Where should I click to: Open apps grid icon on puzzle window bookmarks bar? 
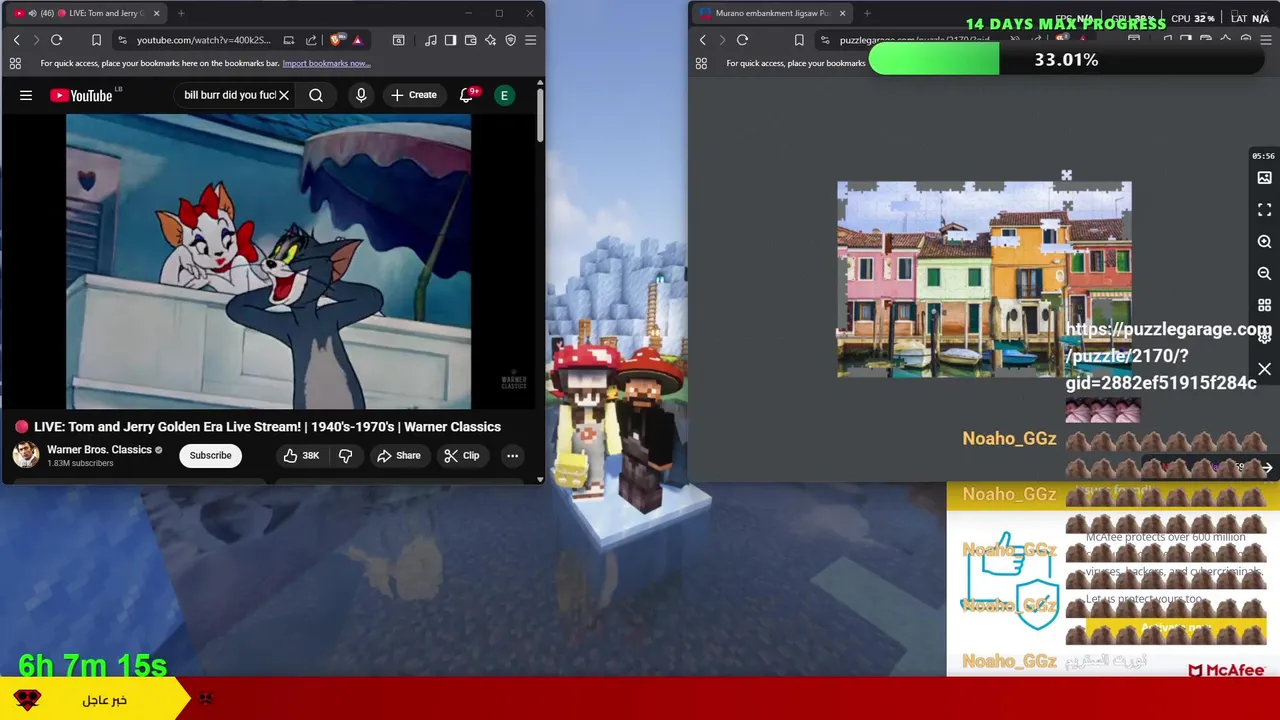point(701,63)
